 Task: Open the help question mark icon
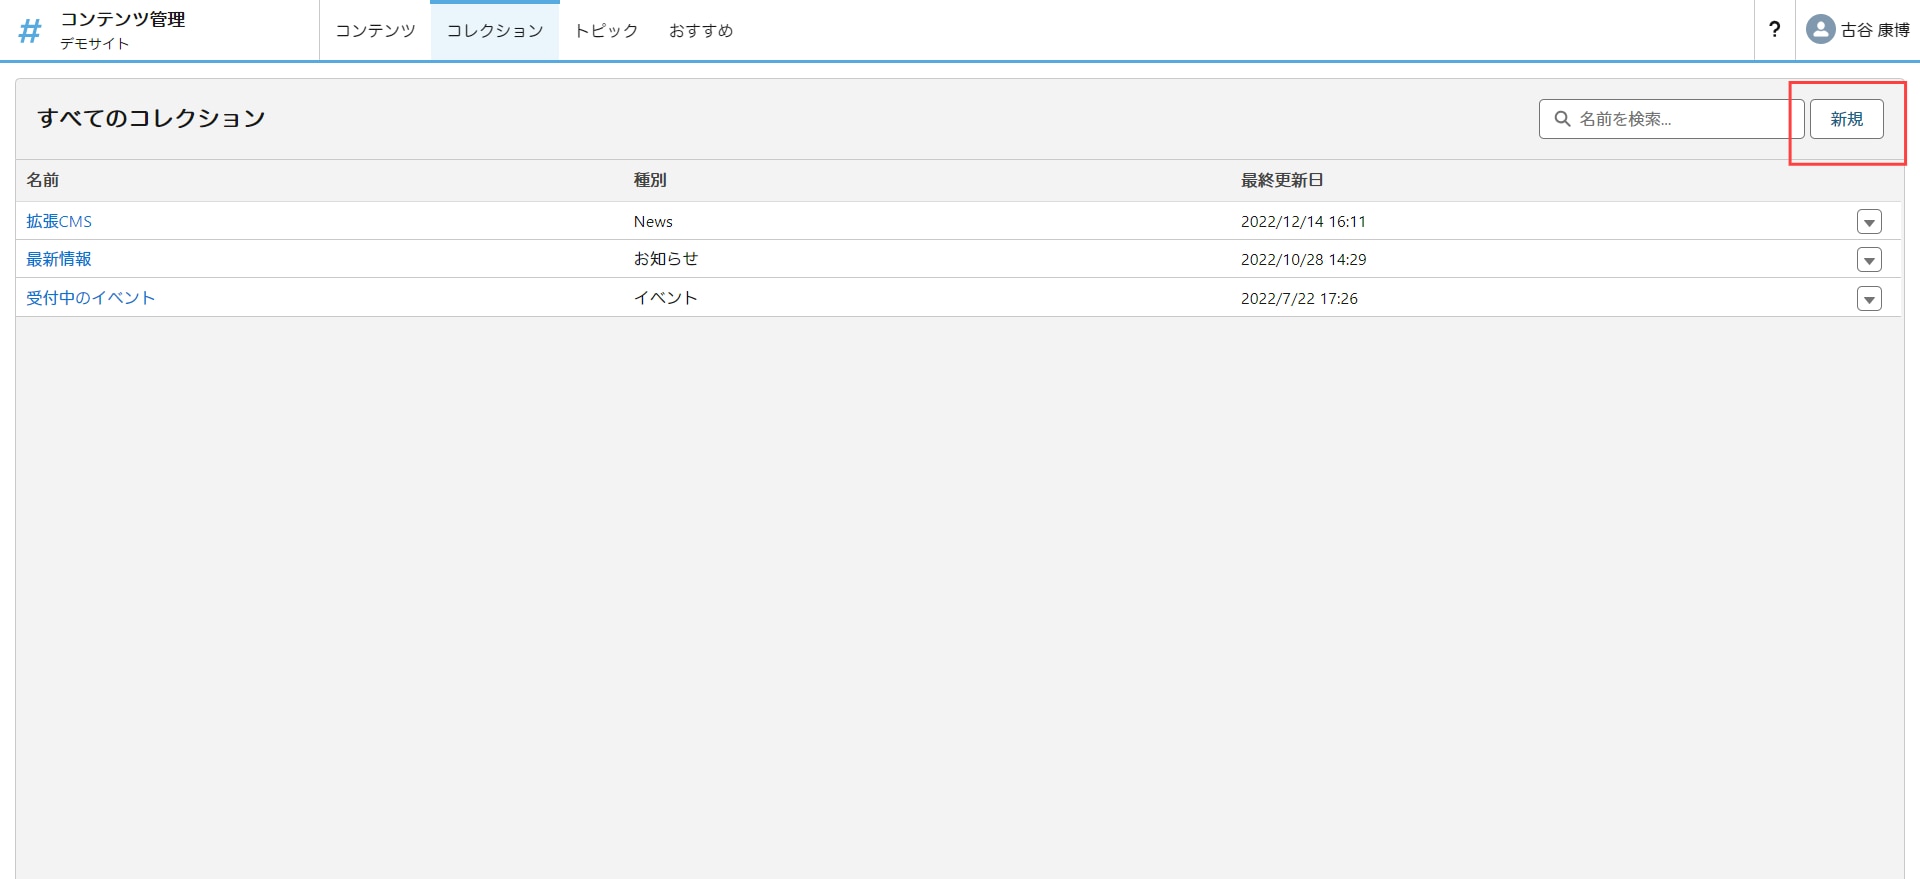[1774, 30]
